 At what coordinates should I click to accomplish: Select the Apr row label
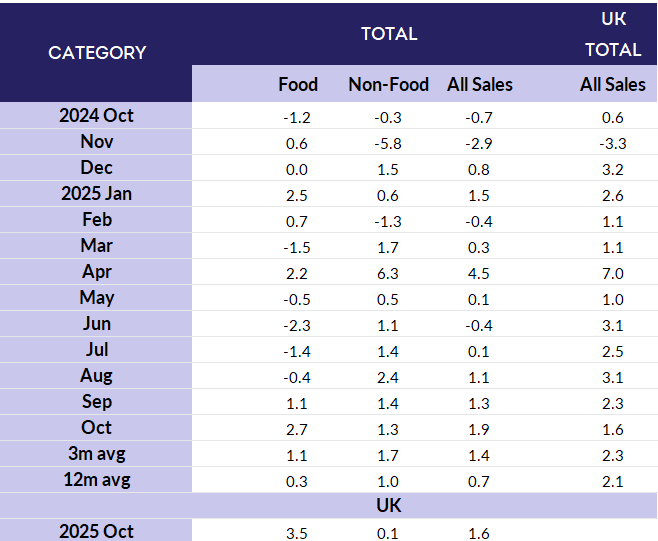tap(96, 272)
